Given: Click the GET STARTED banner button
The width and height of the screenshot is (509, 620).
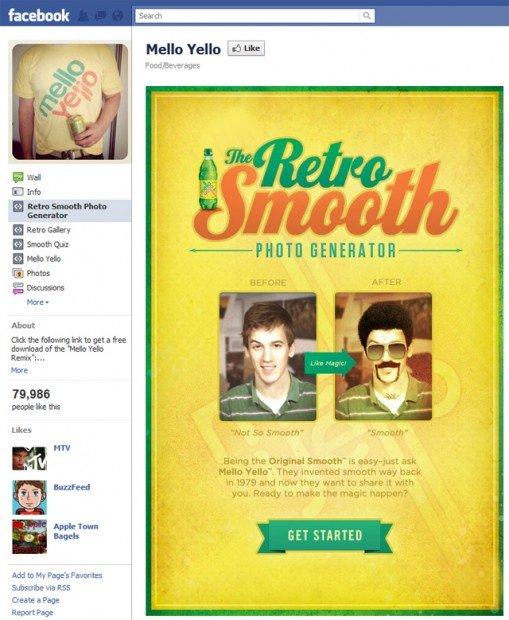Looking at the screenshot, I should point(325,535).
